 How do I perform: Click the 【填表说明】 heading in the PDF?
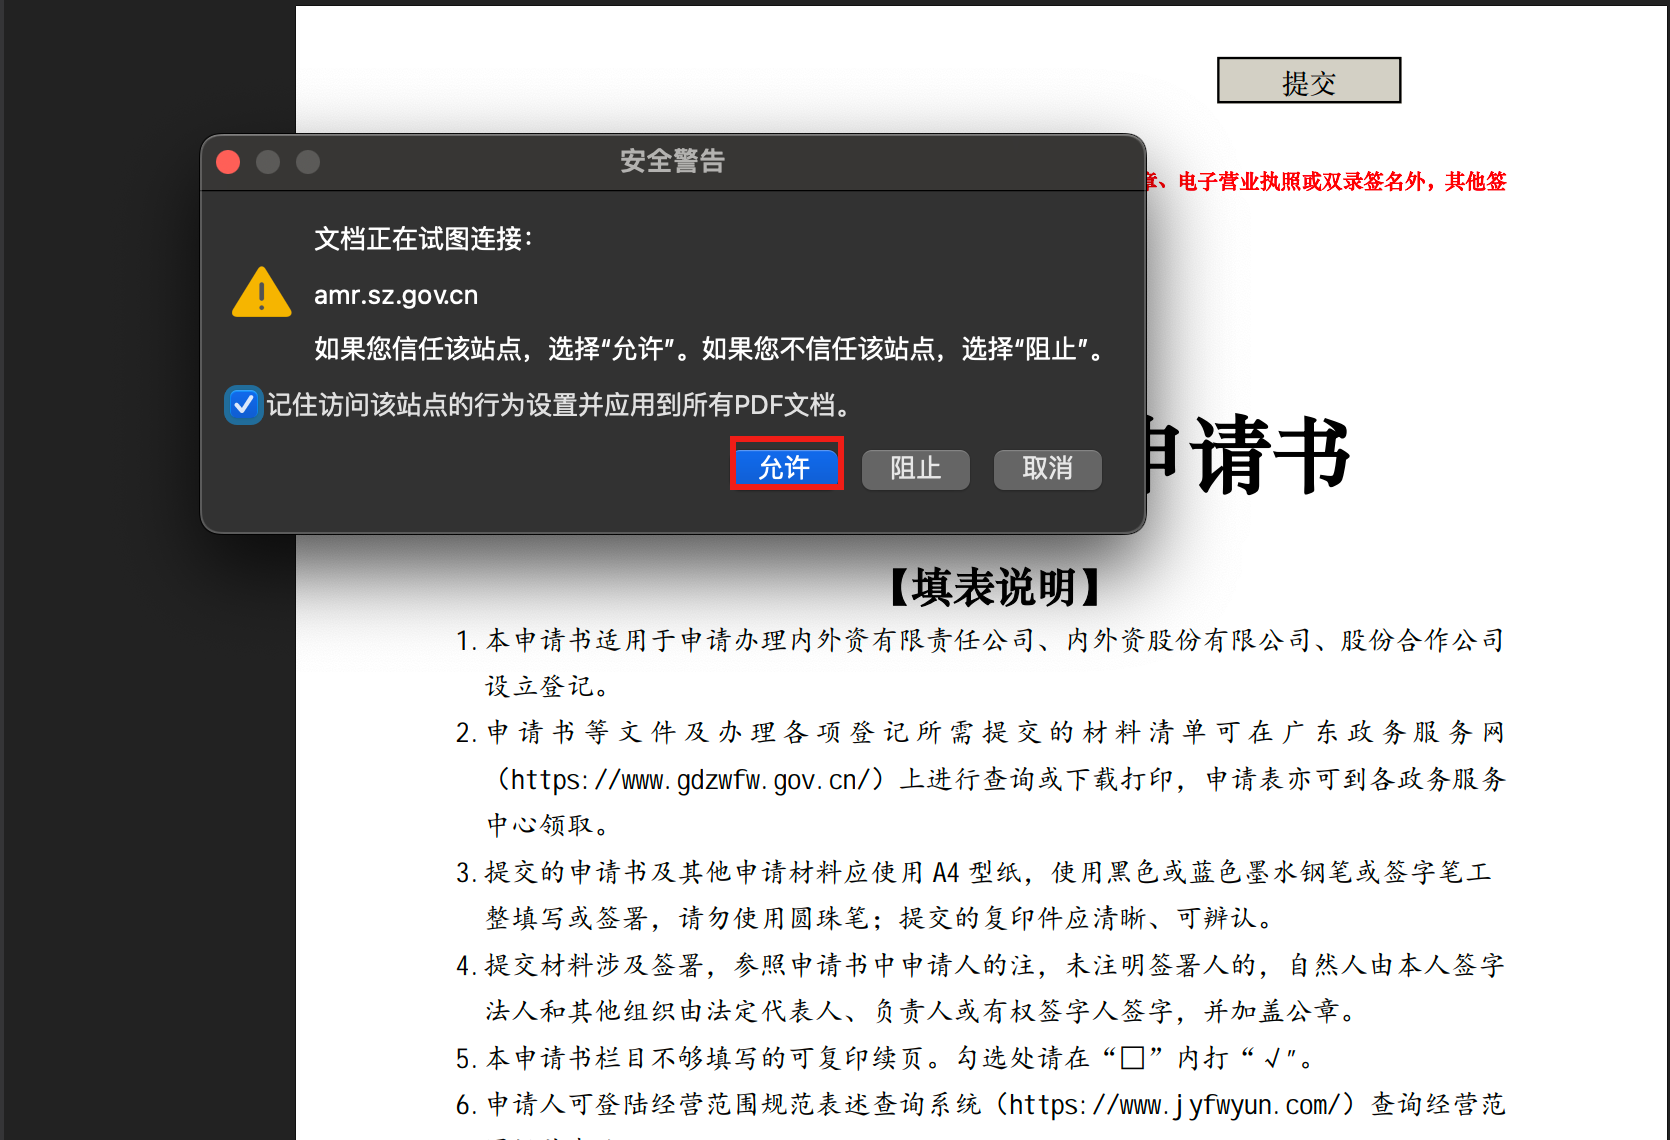click(x=995, y=588)
